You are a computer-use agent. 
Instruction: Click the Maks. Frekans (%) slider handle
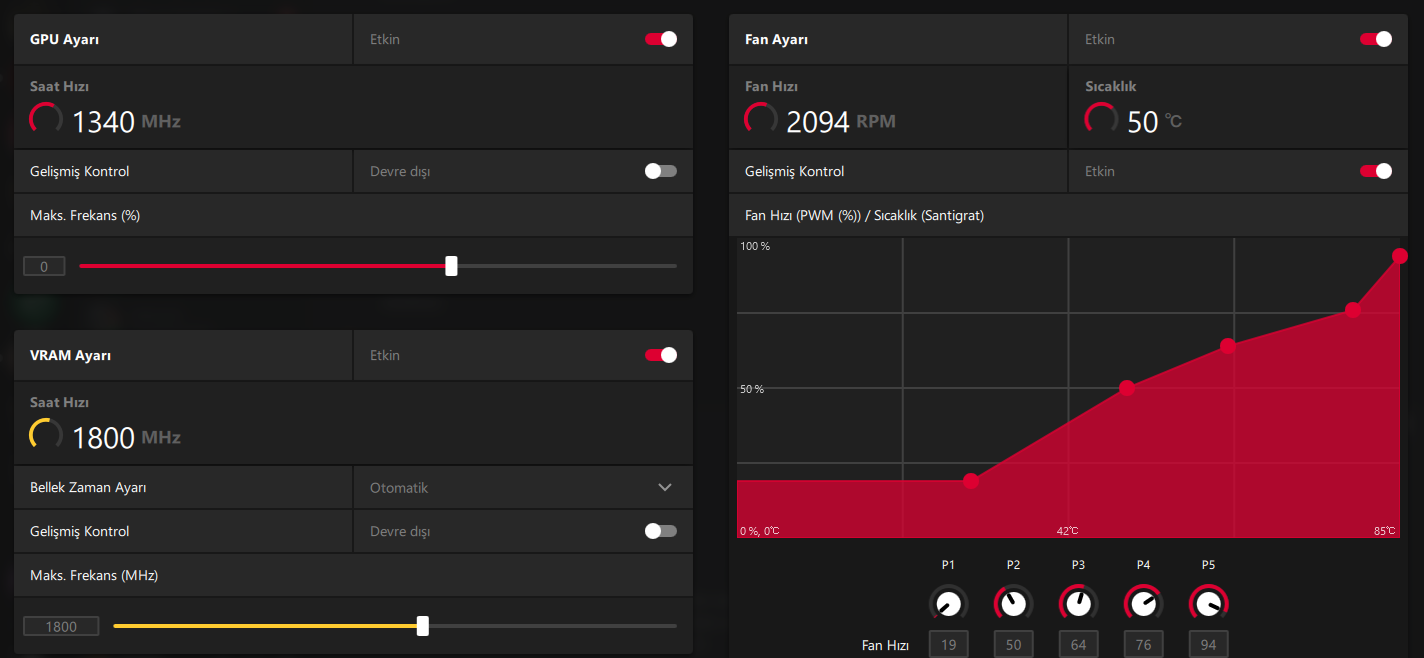click(x=451, y=266)
